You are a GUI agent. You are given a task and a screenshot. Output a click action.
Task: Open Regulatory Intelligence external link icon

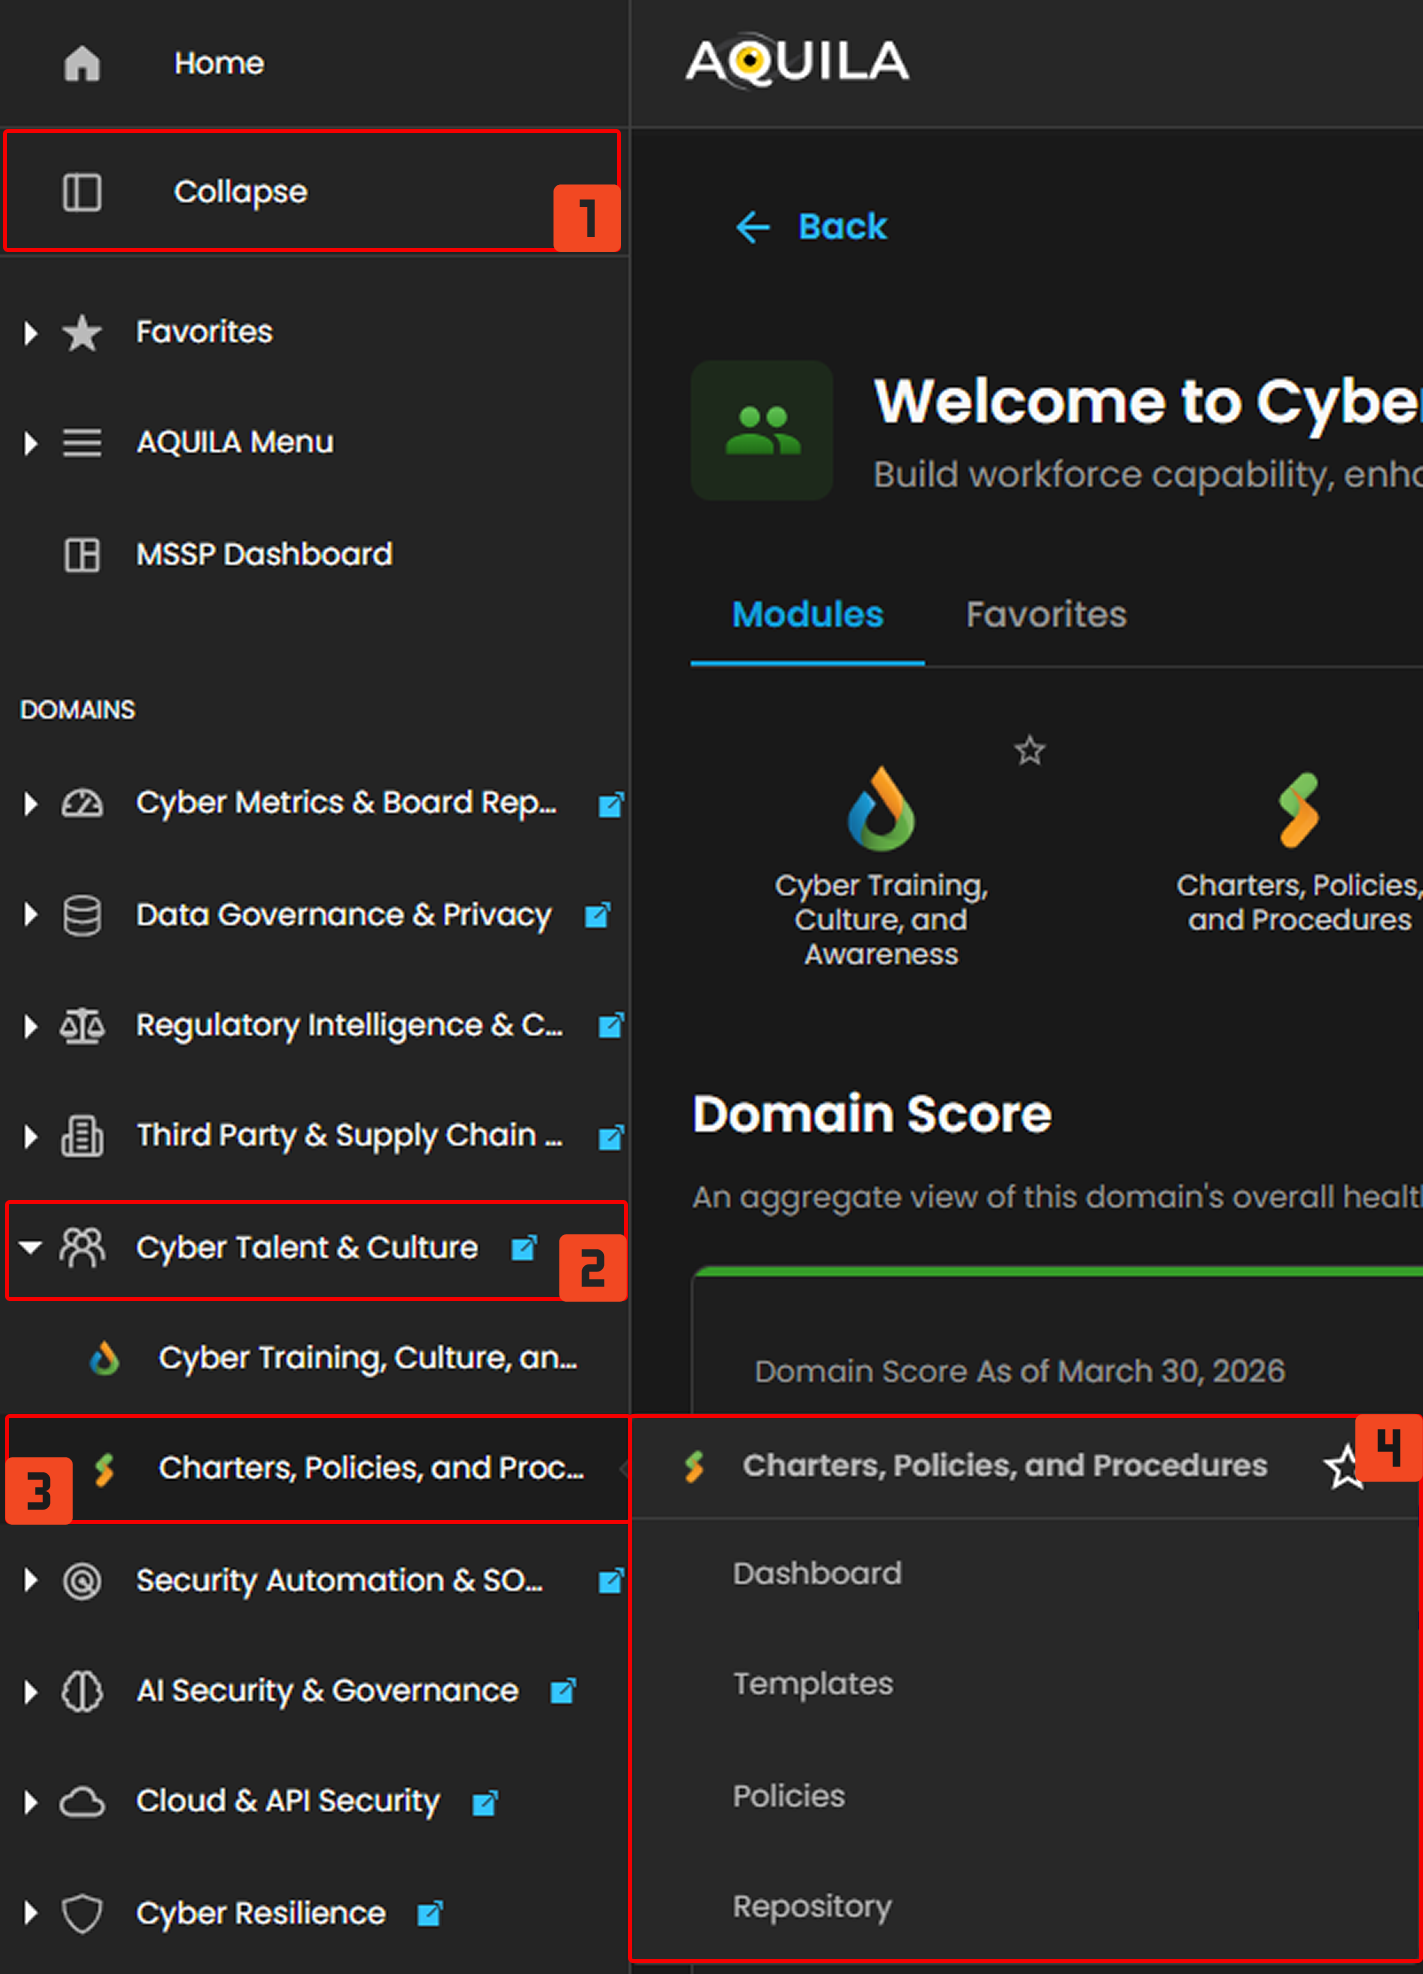click(x=611, y=1026)
